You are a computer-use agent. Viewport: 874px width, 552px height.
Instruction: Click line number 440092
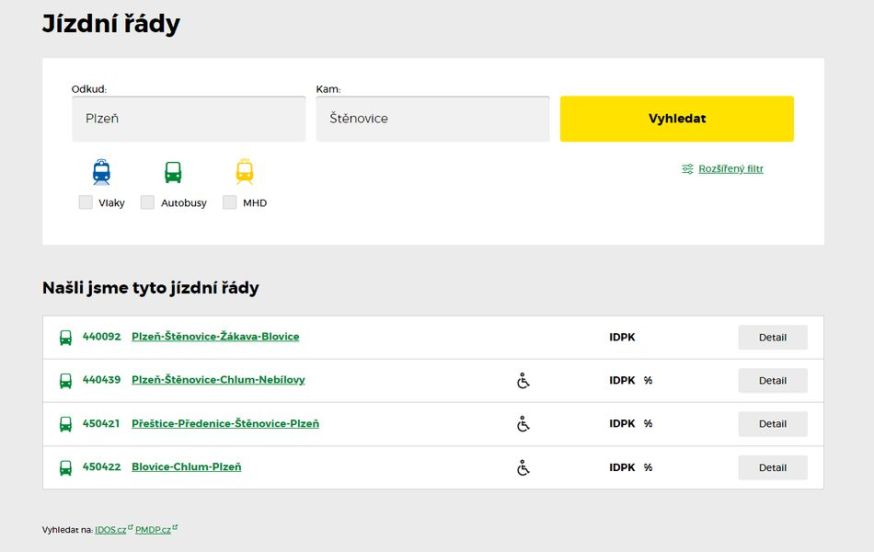pos(101,336)
